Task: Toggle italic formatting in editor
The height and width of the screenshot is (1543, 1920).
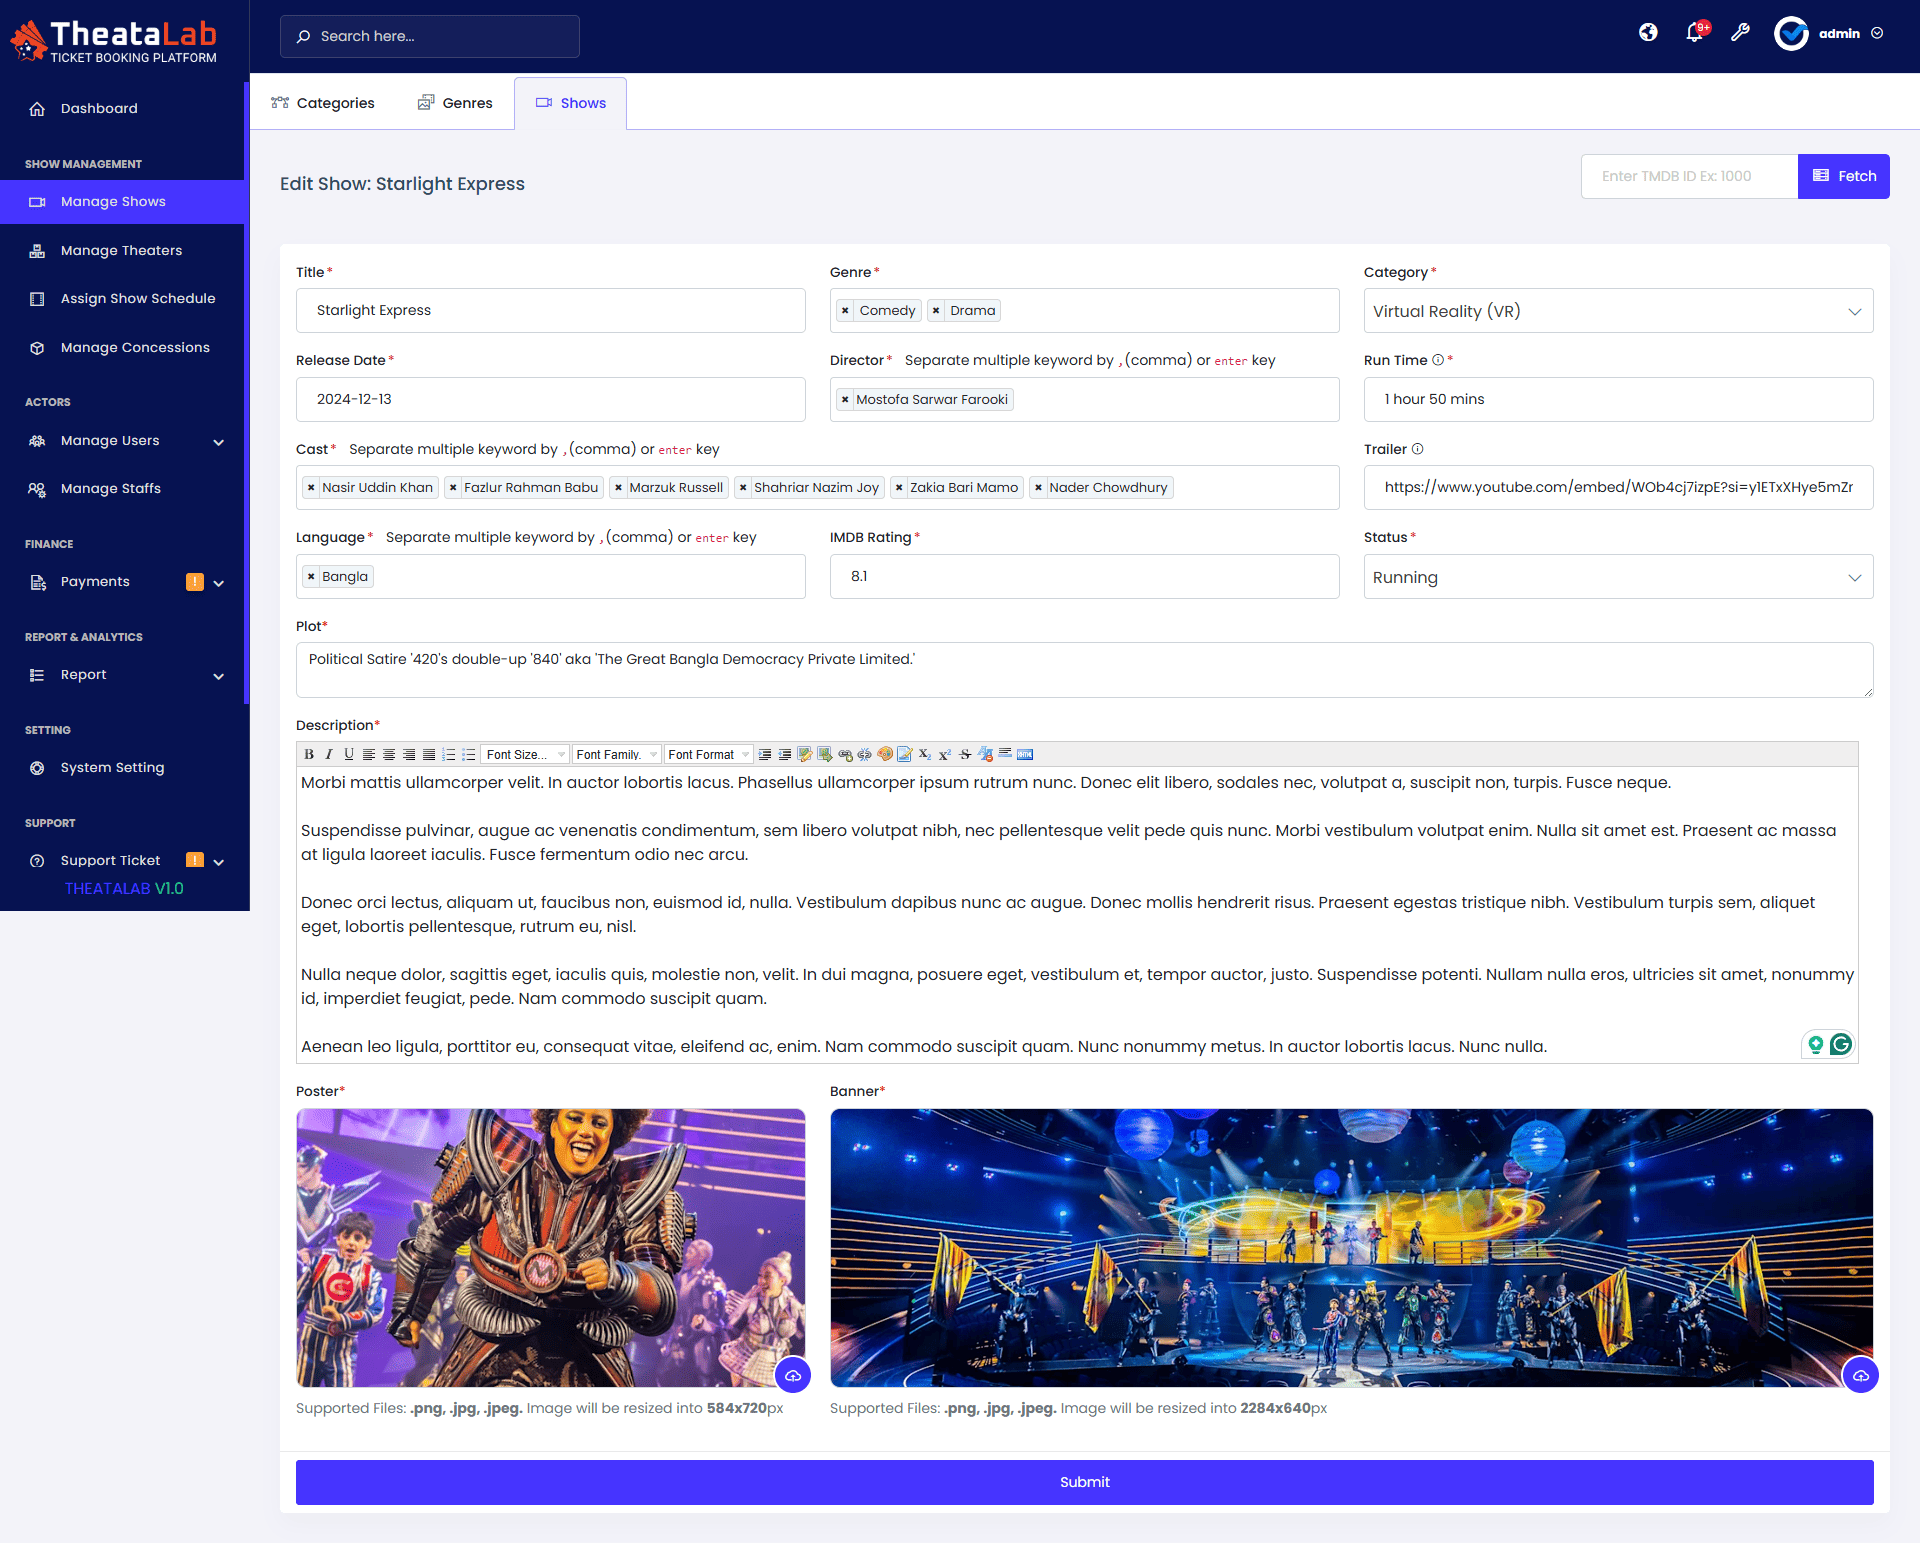Action: tap(329, 754)
